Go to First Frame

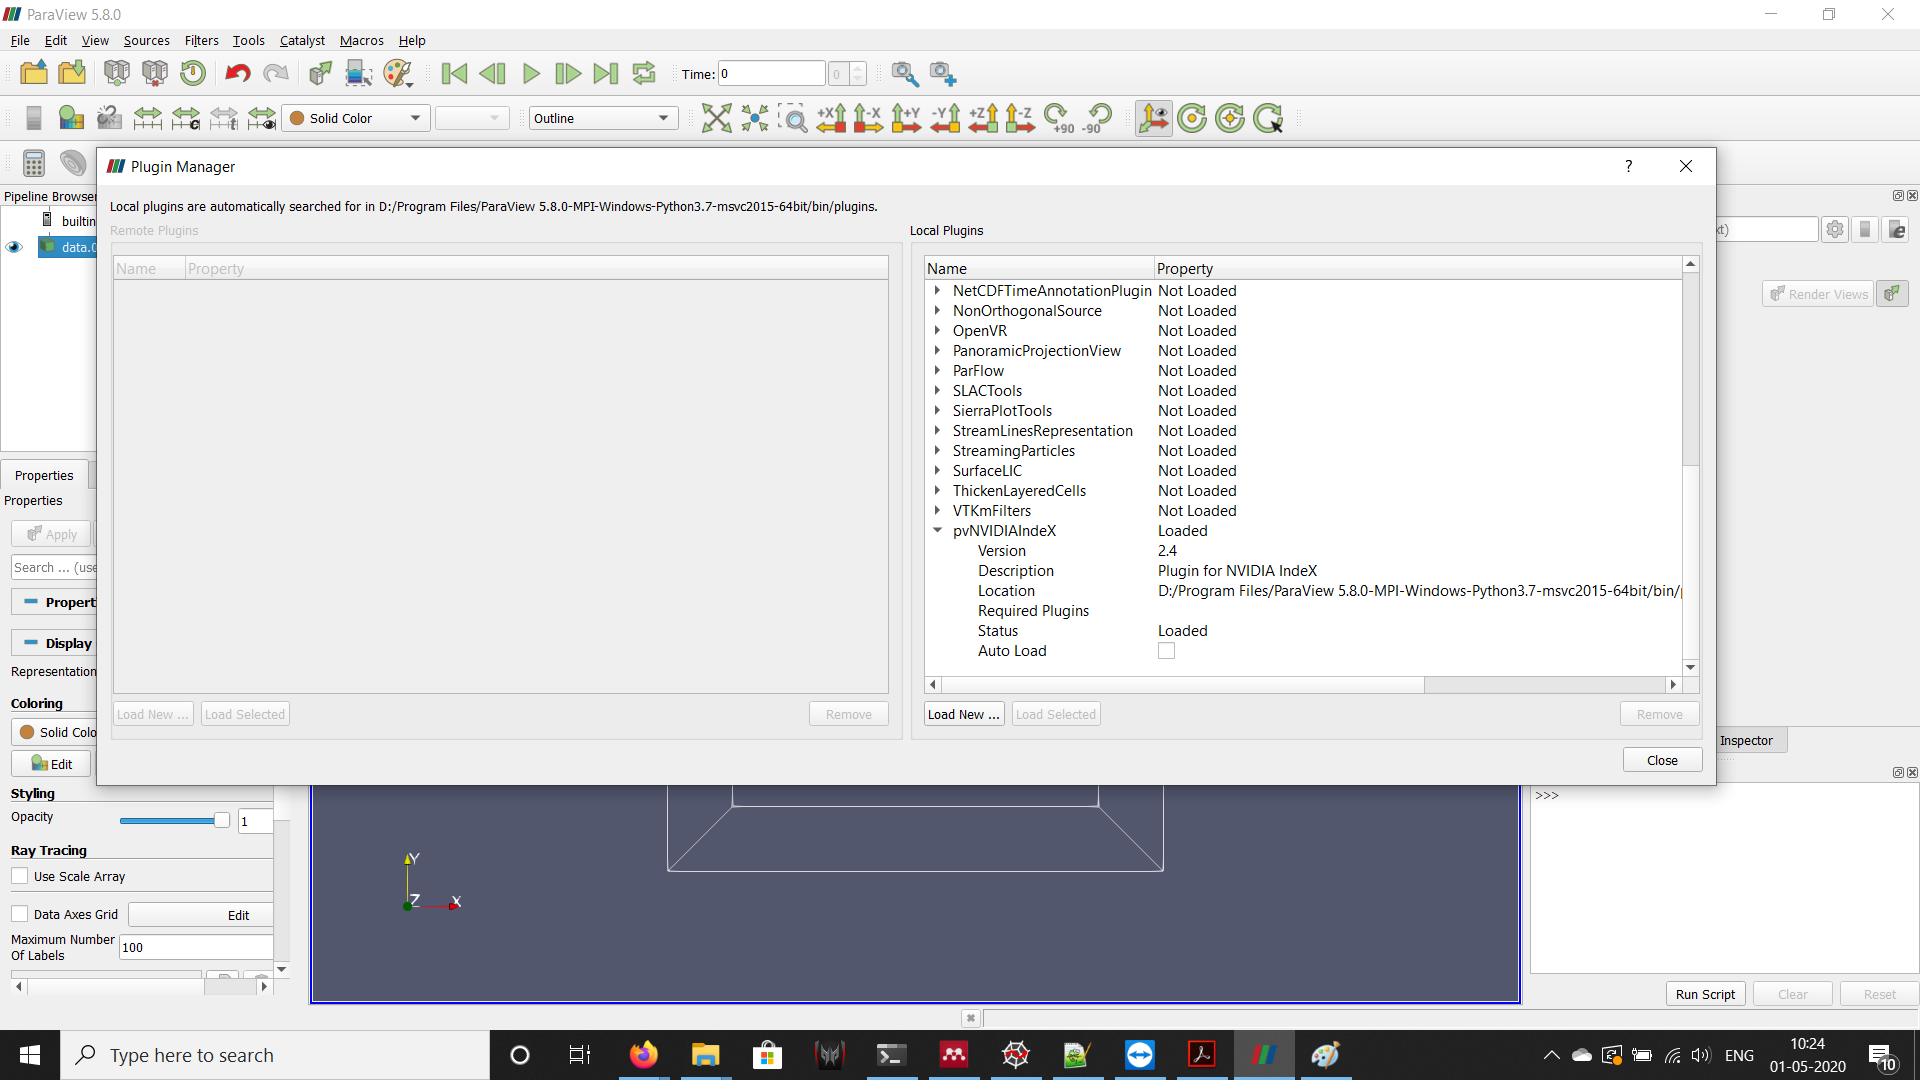(454, 73)
